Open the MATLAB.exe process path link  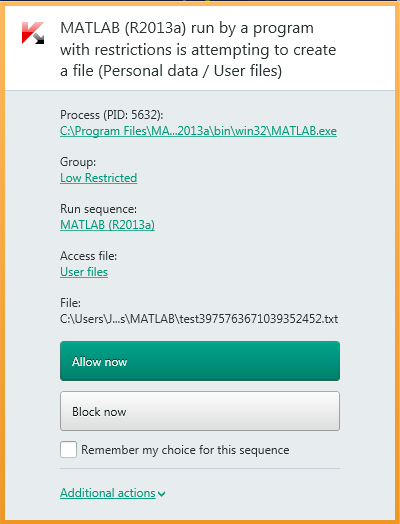[x=198, y=131]
